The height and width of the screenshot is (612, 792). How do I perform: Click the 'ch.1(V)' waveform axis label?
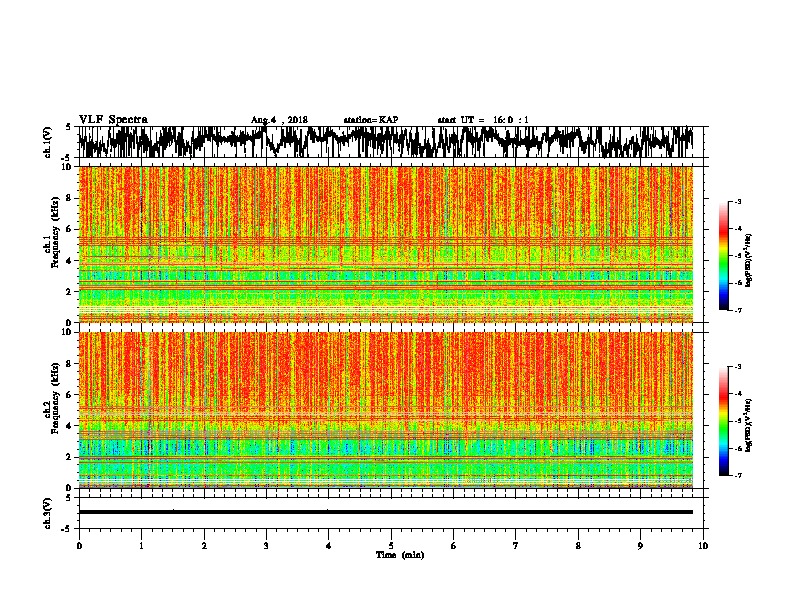click(48, 142)
